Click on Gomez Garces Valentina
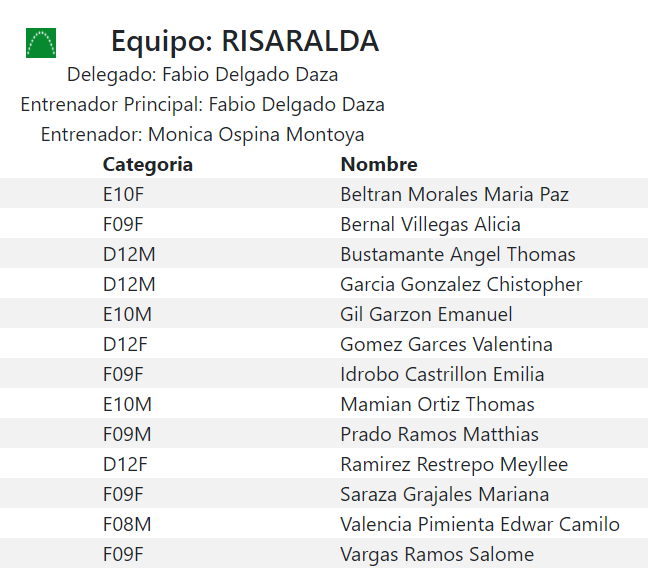The height and width of the screenshot is (582, 648). (x=446, y=345)
